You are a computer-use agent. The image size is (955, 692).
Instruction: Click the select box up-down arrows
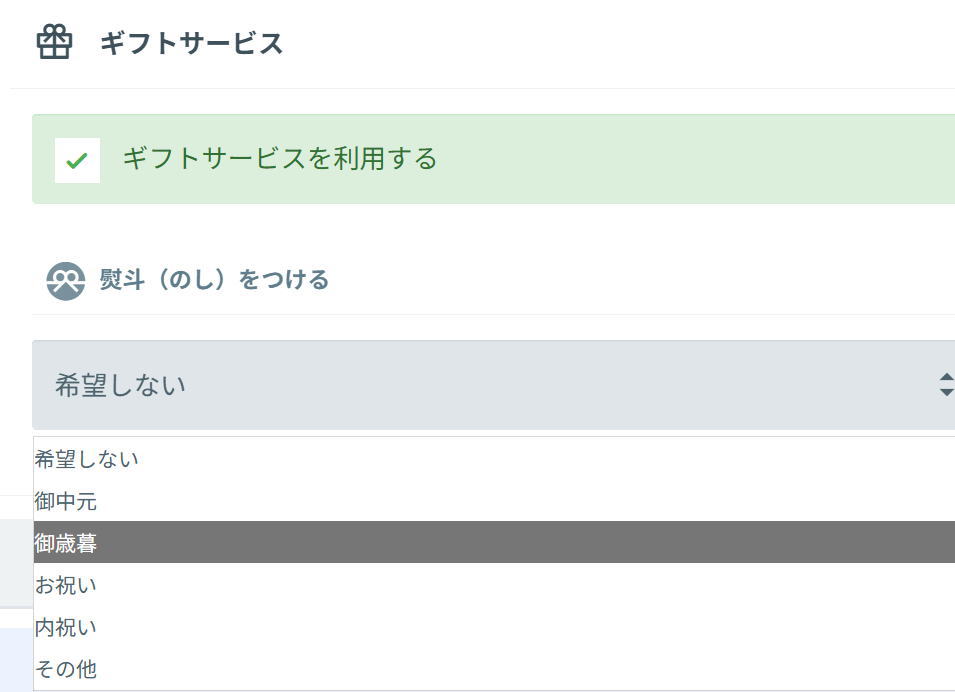[x=945, y=385]
